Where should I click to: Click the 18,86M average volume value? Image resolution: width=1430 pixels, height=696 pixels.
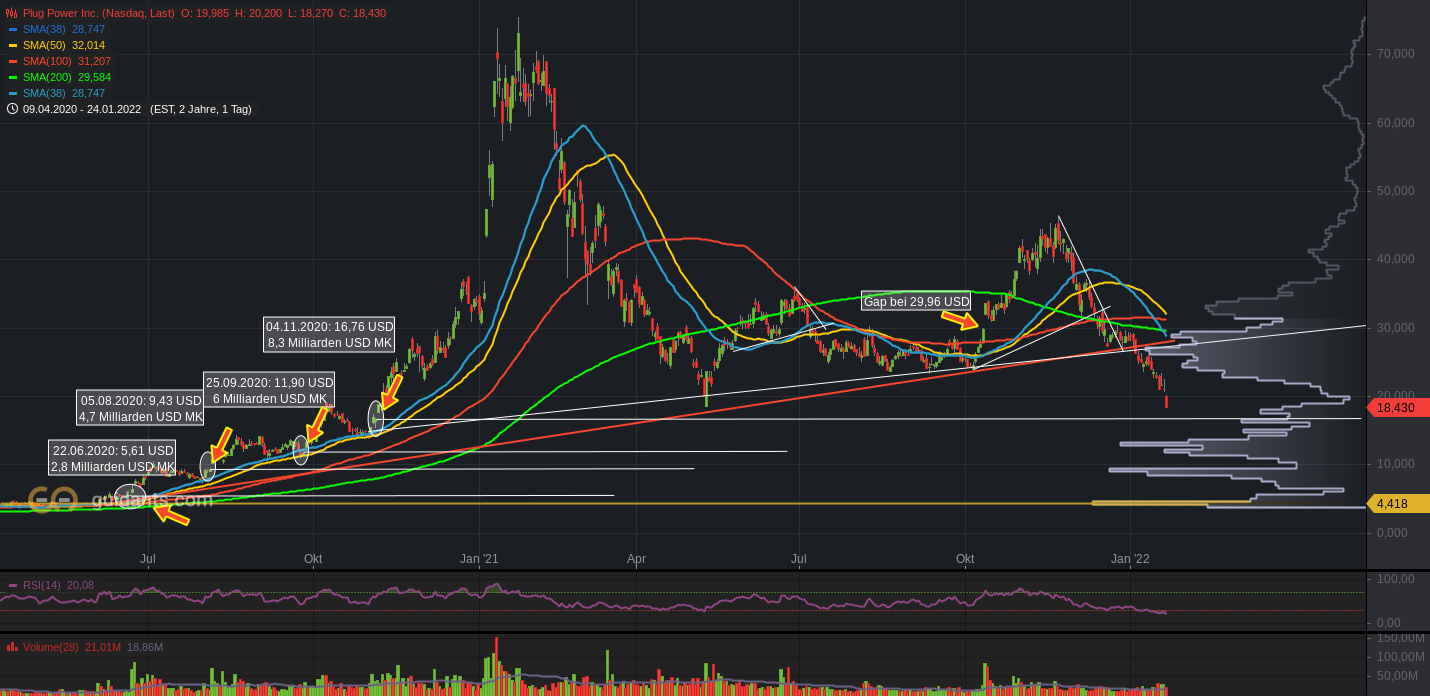(145, 647)
